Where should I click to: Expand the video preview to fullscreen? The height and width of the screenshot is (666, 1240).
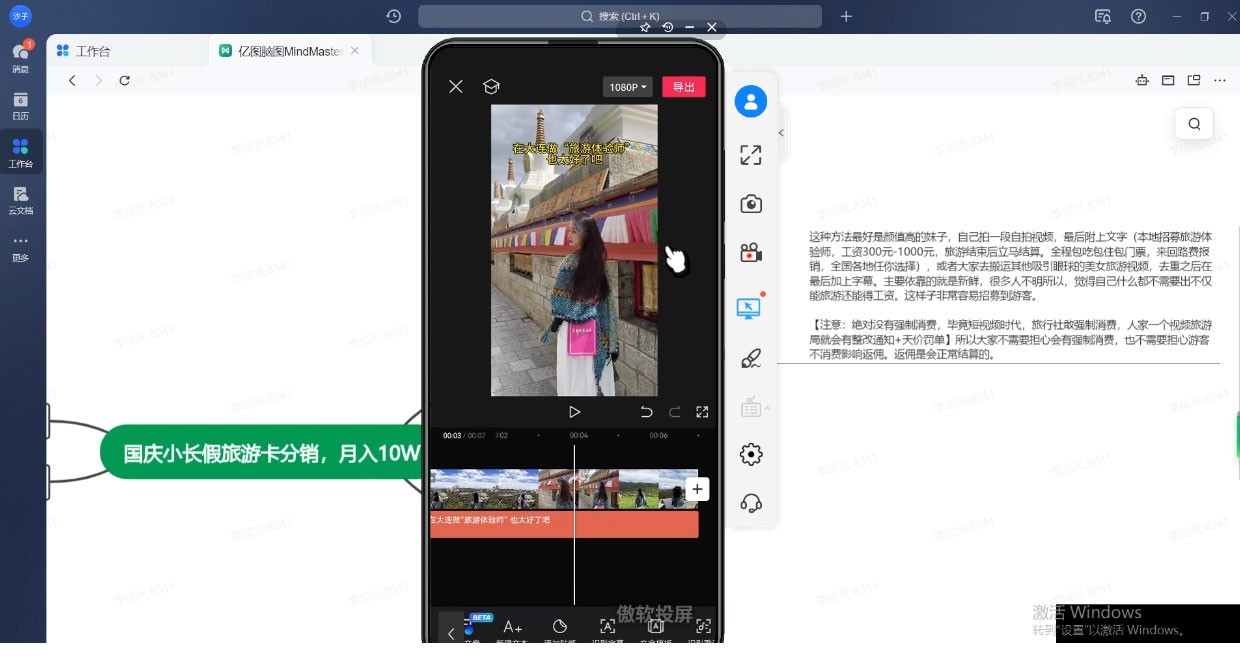pyautogui.click(x=702, y=412)
